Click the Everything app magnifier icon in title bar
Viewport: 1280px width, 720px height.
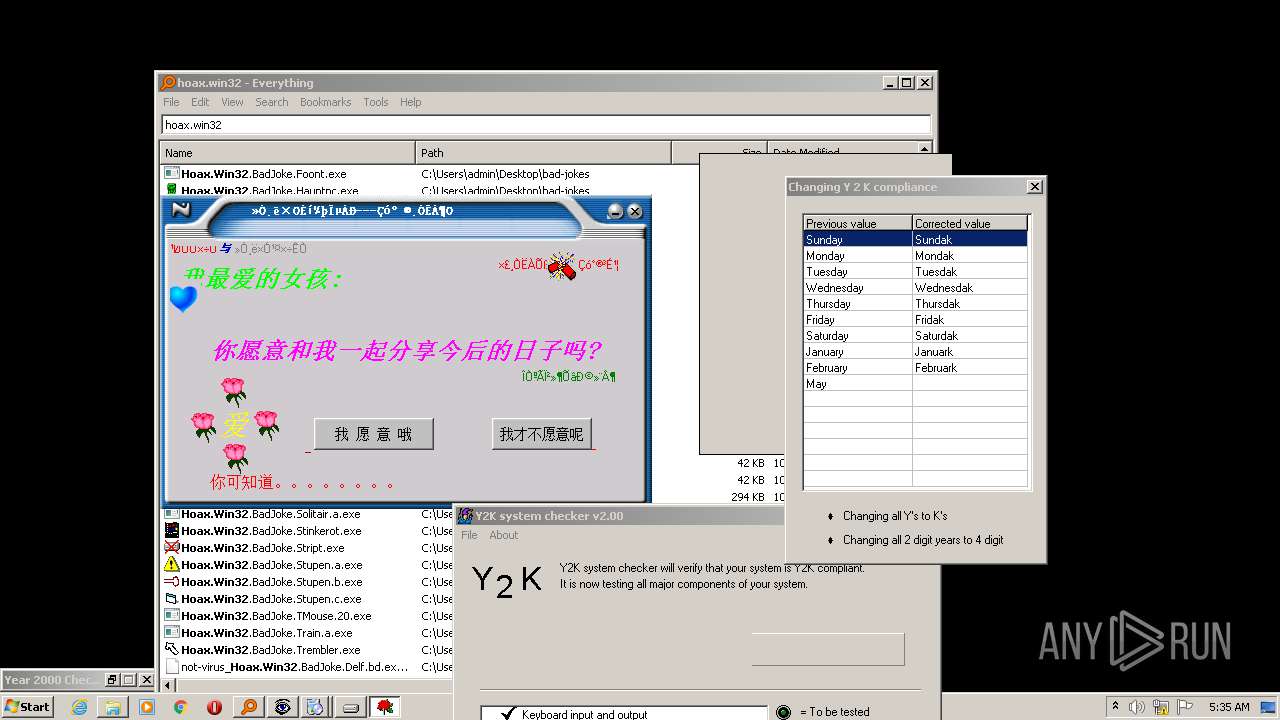click(169, 83)
